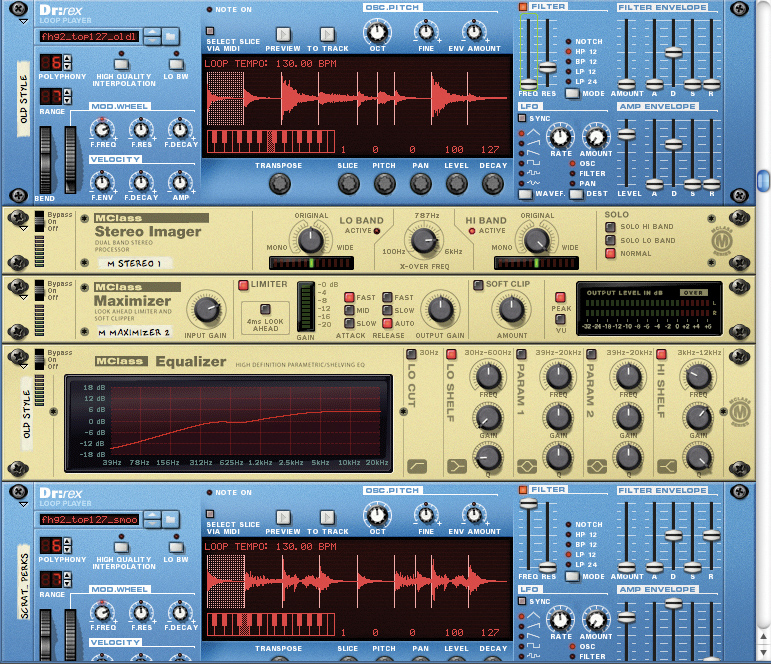This screenshot has width=771, height=664.
Task: Enable 4ms Look Ahead in Maximizer
Action: [265, 309]
